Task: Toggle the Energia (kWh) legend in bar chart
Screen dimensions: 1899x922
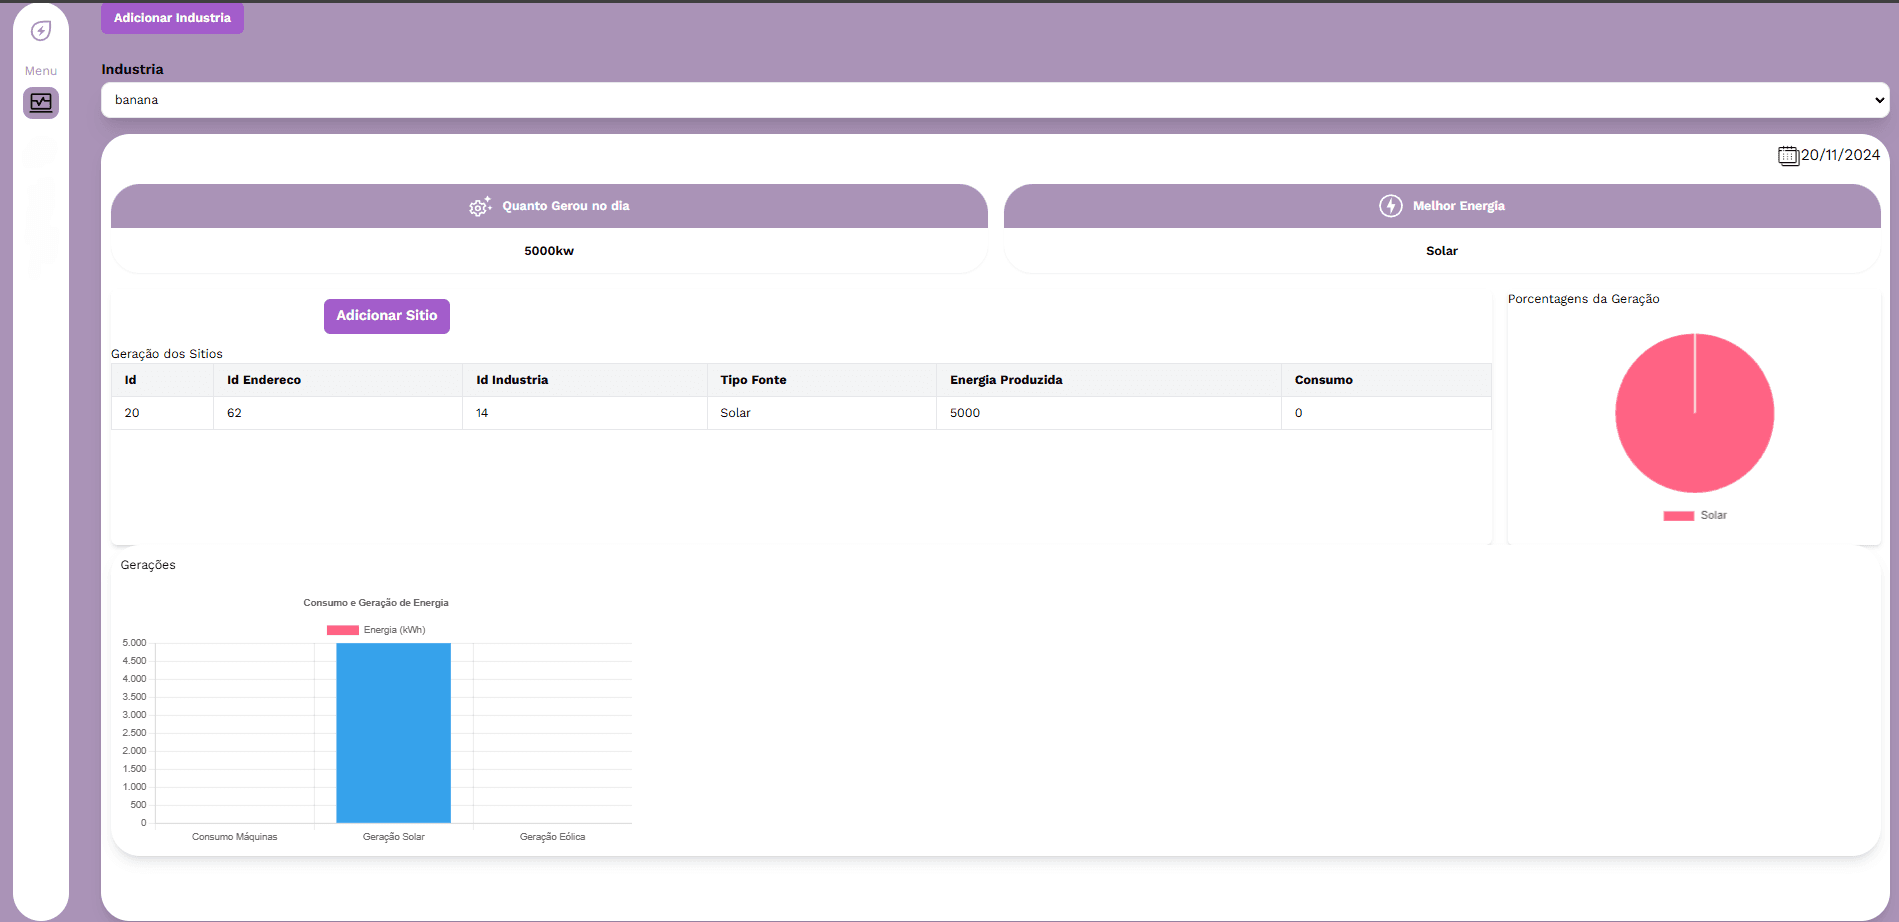Action: coord(376,630)
